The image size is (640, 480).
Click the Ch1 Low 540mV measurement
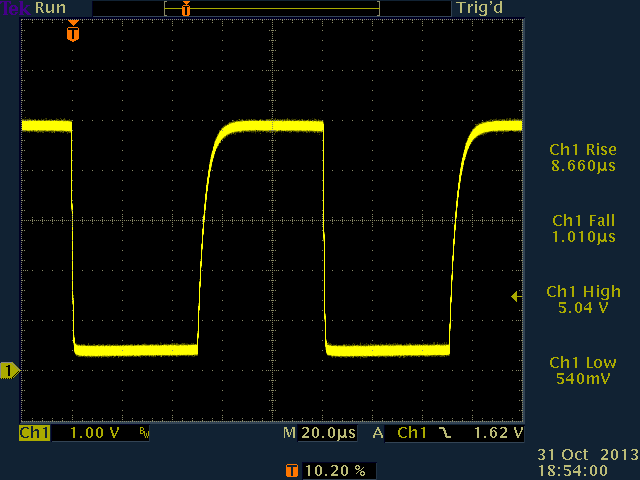[583, 371]
